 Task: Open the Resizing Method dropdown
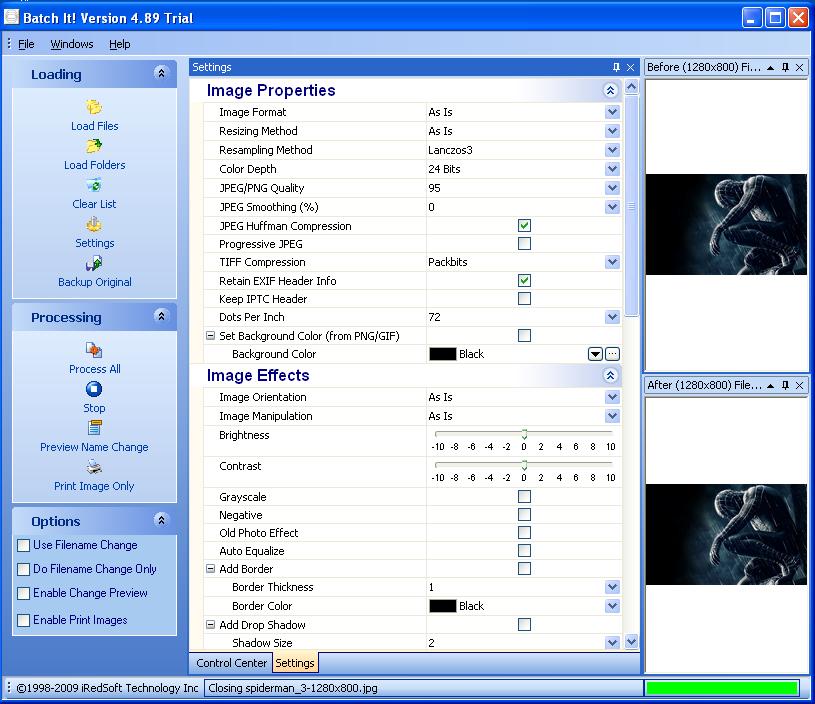point(613,131)
